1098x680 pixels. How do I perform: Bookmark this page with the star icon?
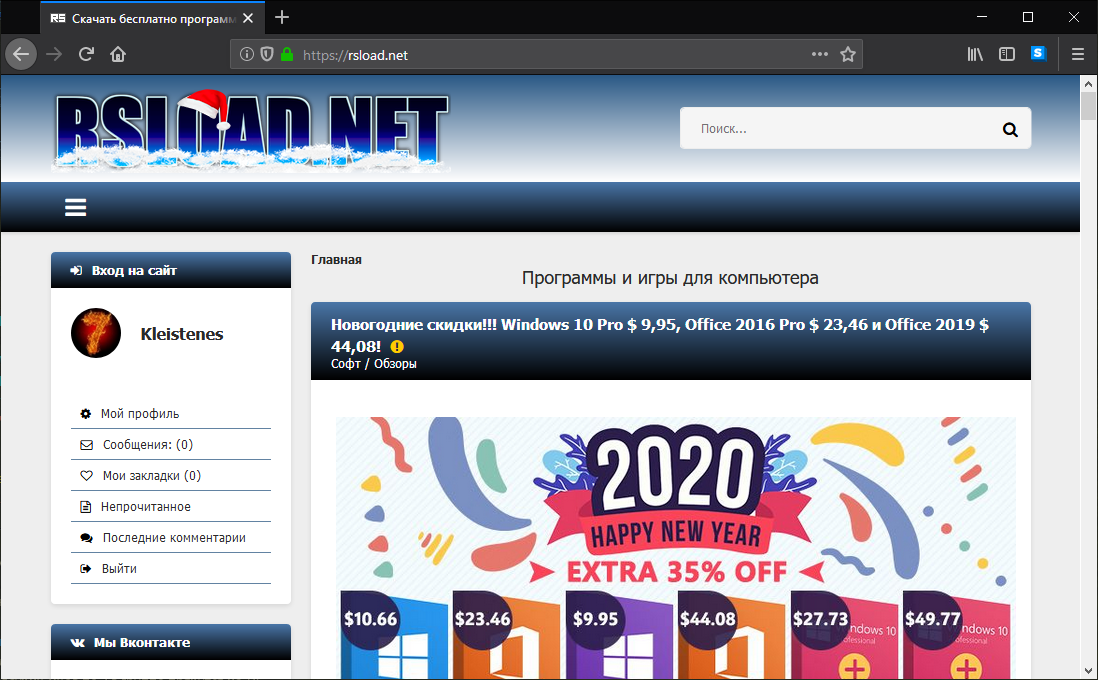848,54
